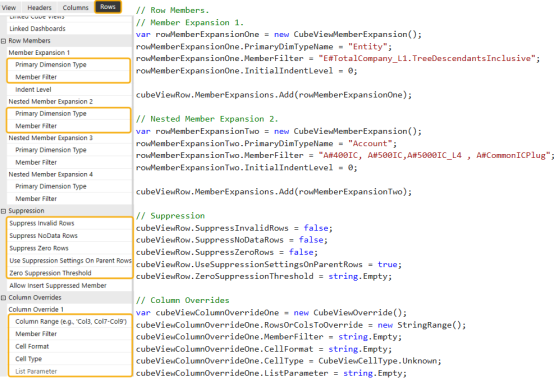Click the ZeroSuppressionThreshold code line
Screen dimensions: 554x378
click(264, 276)
